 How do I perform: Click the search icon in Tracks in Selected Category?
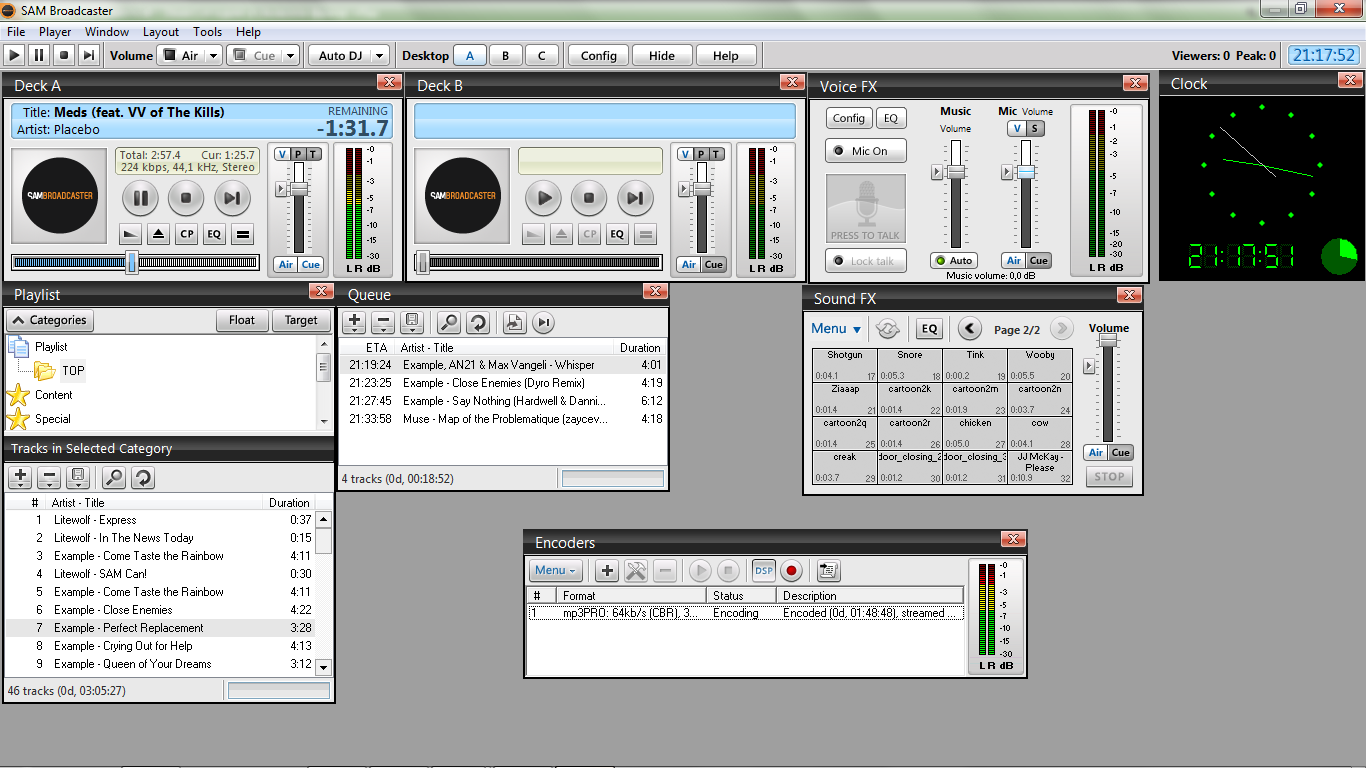click(x=115, y=477)
